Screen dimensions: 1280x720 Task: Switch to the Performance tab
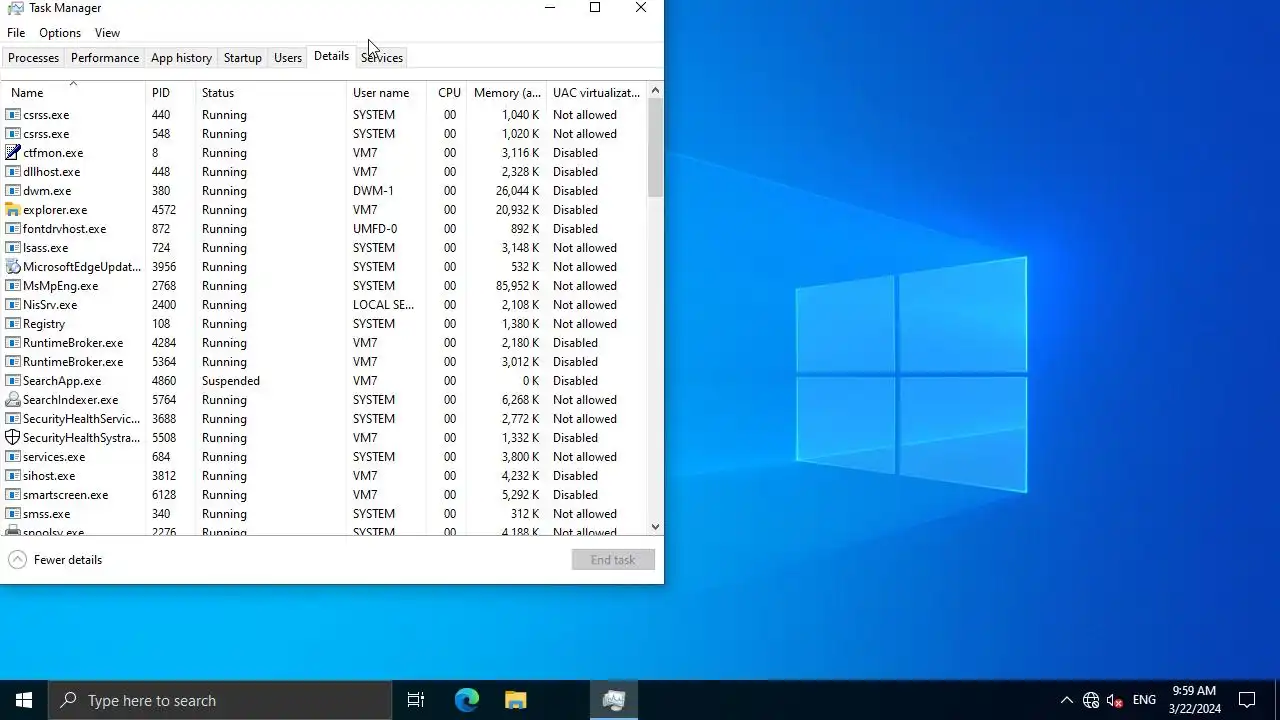[x=105, y=58]
